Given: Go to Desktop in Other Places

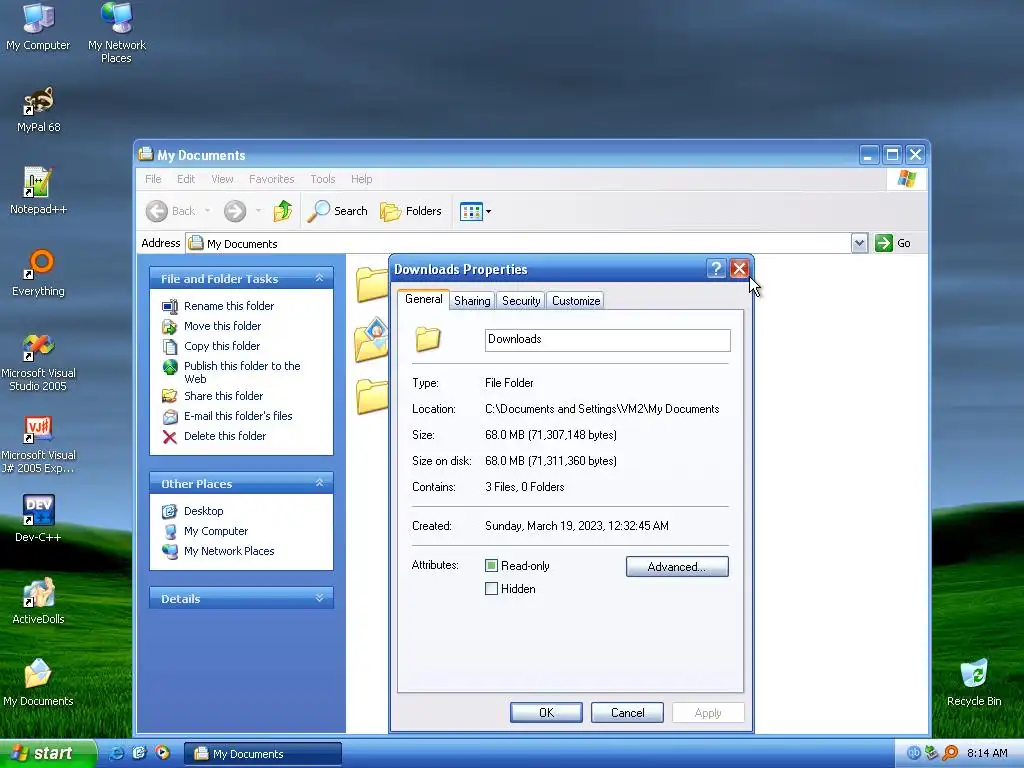Looking at the screenshot, I should [x=203, y=511].
